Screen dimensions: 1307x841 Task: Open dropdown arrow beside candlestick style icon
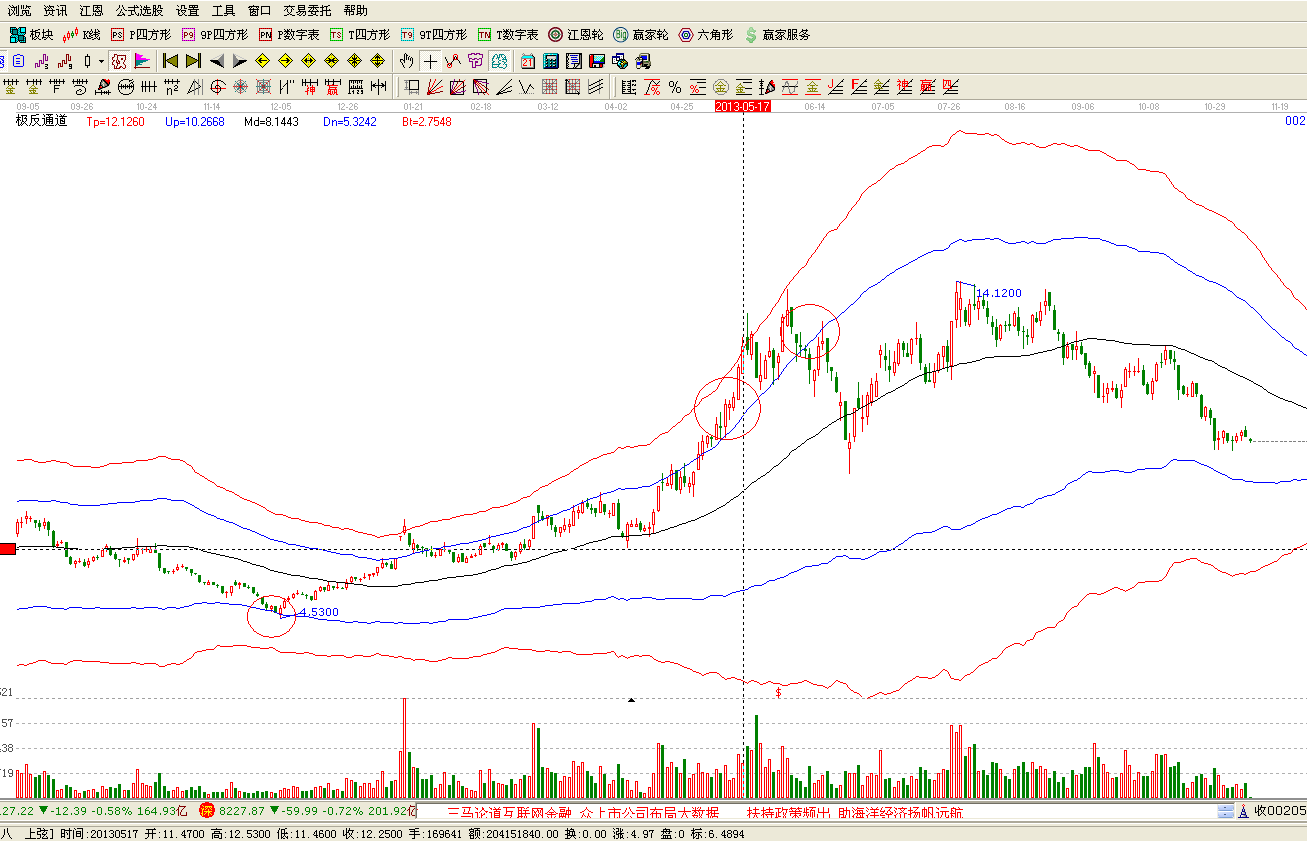coord(101,61)
